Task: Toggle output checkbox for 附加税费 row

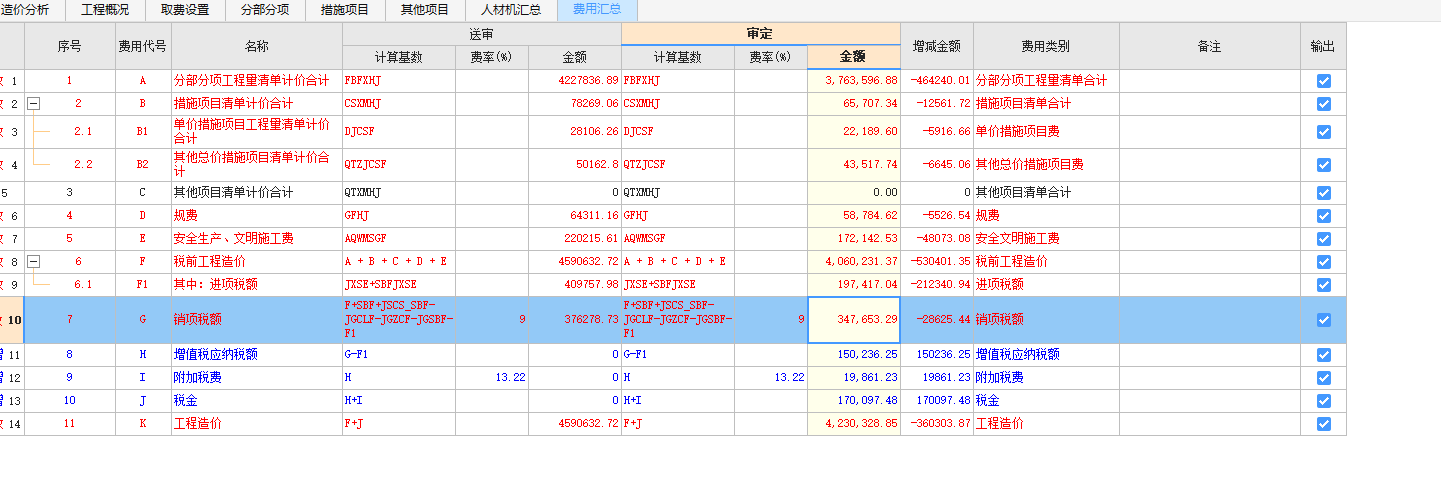Action: (x=1324, y=378)
